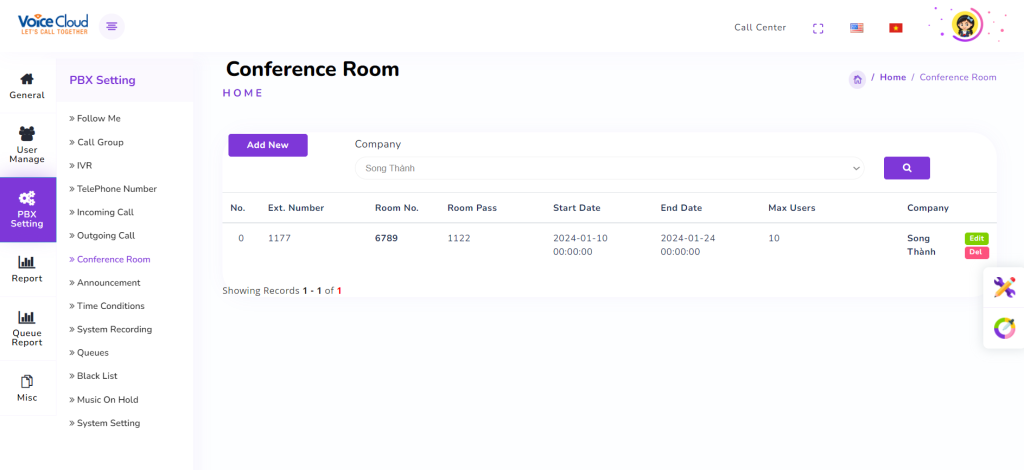Go to Time Conditions menu item
The height and width of the screenshot is (470, 1024).
(x=110, y=306)
